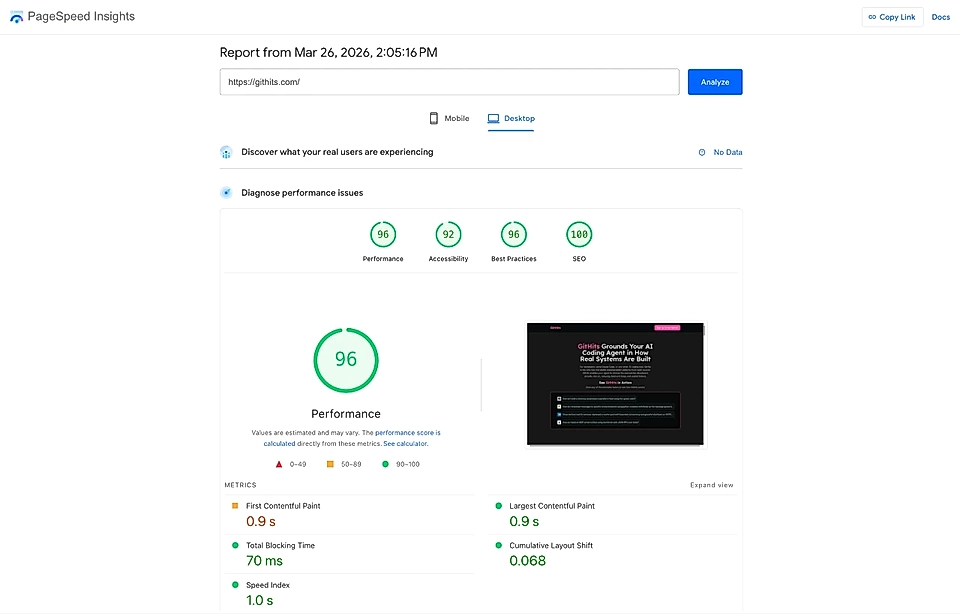Select the Mobile device icon
The height and width of the screenshot is (614, 960).
(432, 118)
